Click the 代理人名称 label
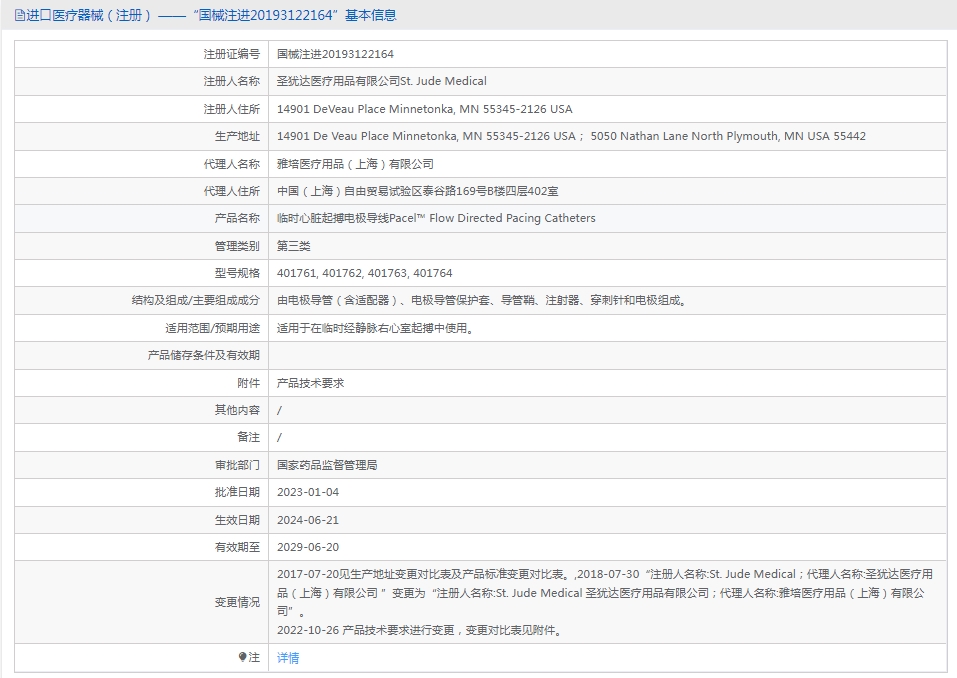Screen dimensions: 957x678 click(231, 164)
